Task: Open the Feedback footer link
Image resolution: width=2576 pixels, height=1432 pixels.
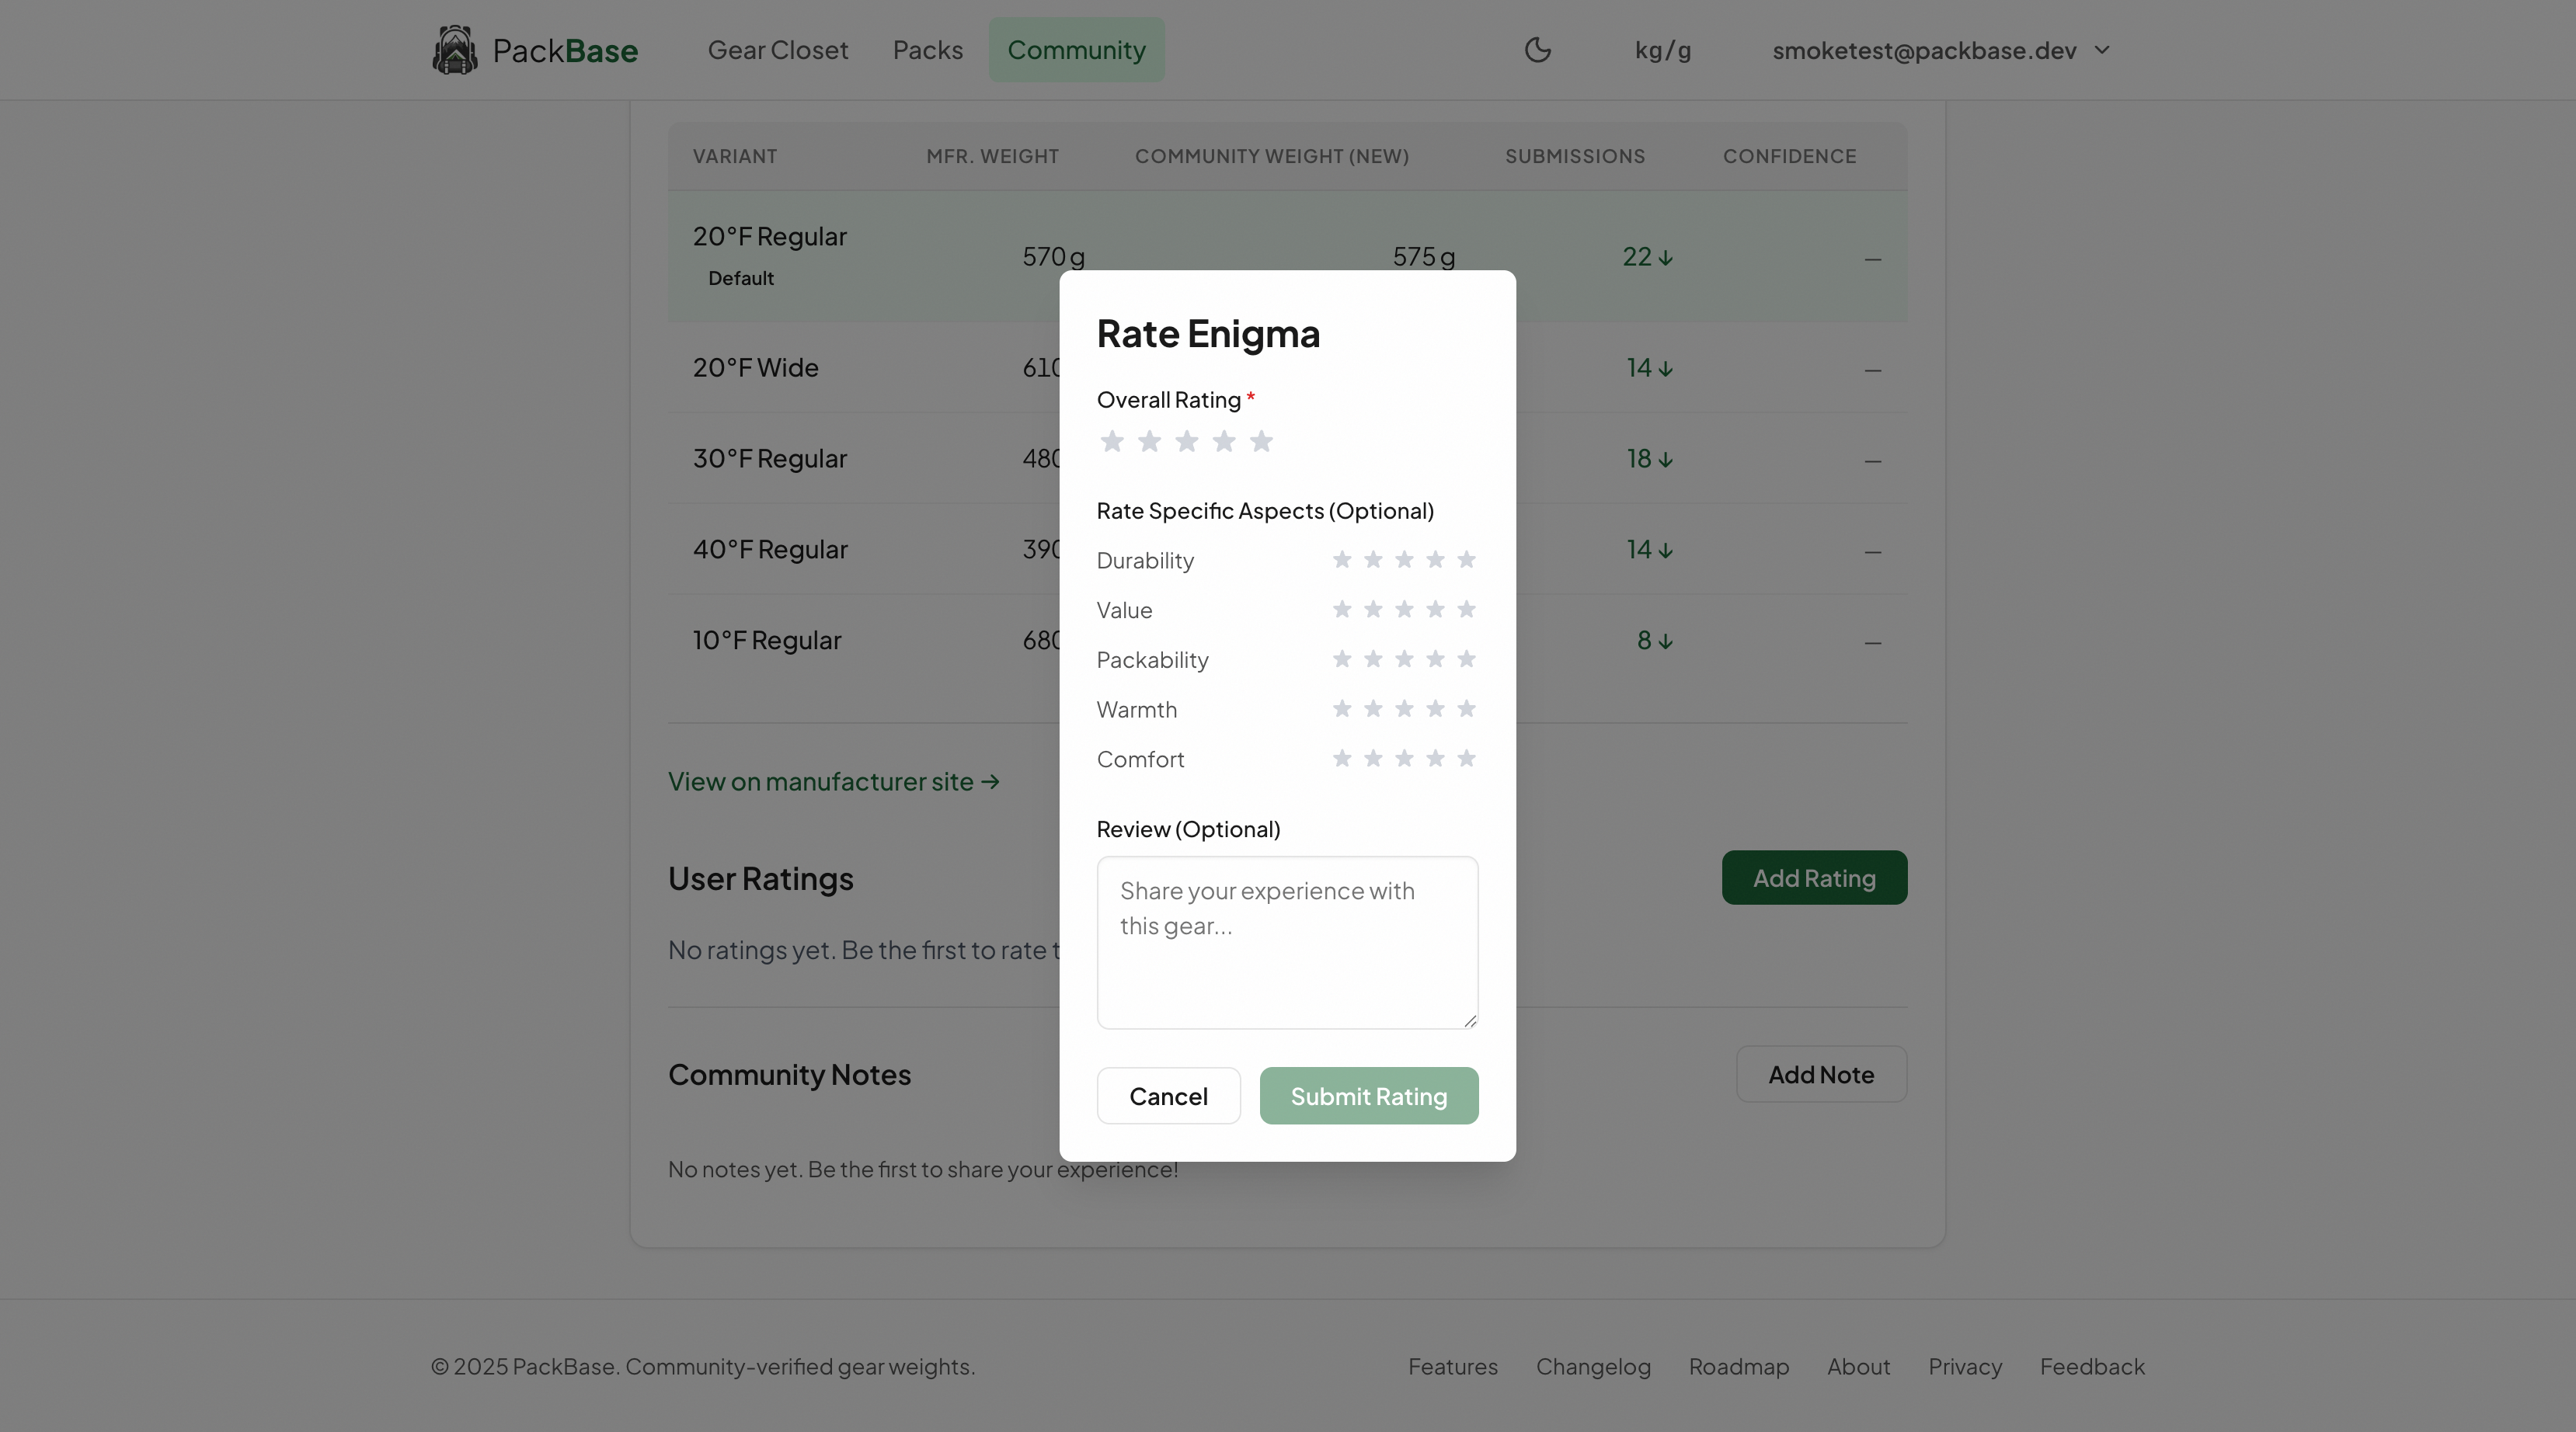Action: [2092, 1366]
